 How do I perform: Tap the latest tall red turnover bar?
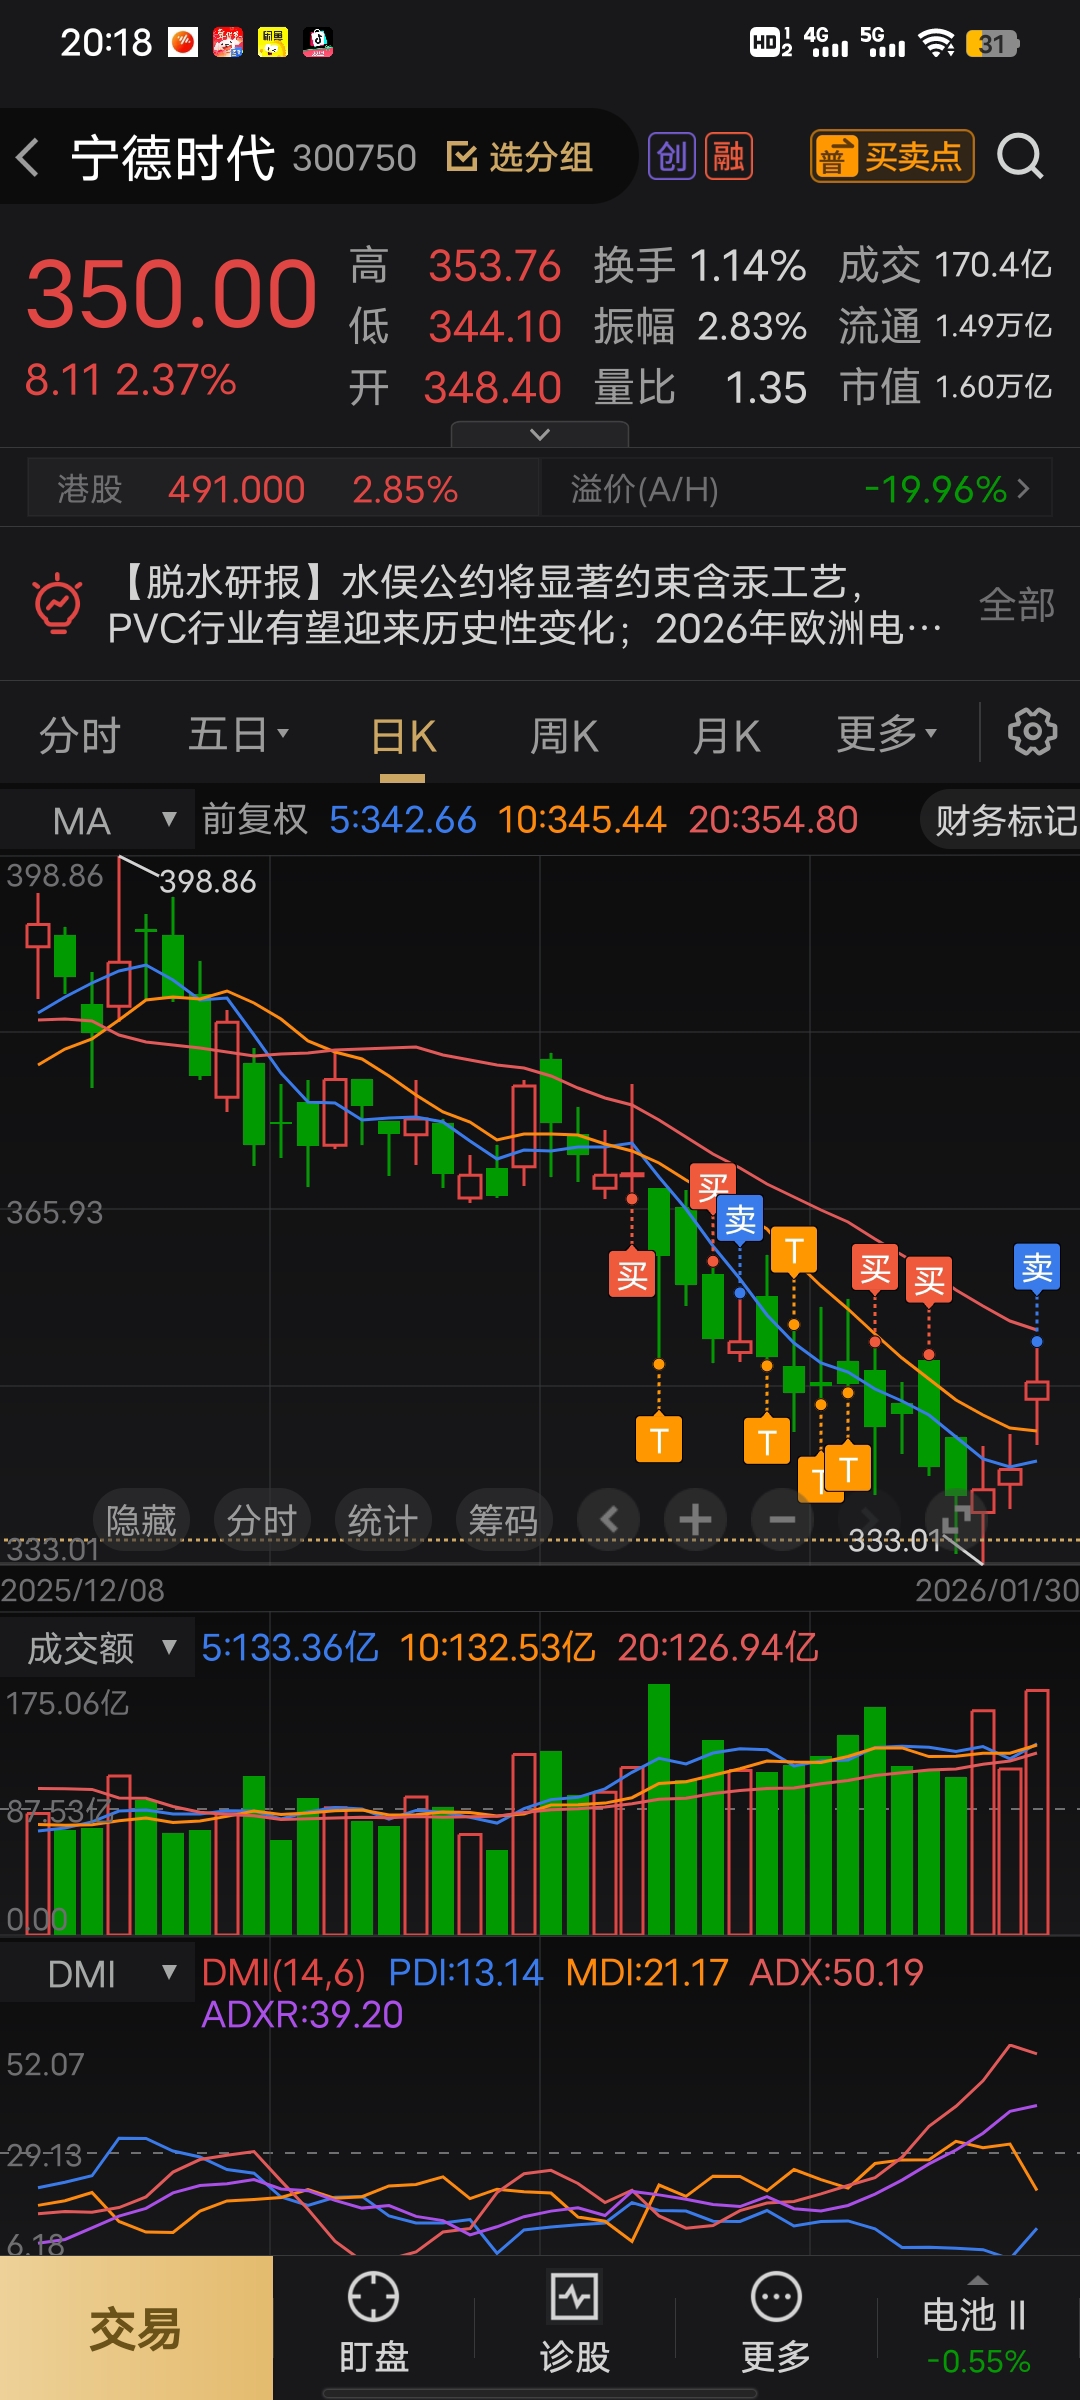click(1037, 1811)
